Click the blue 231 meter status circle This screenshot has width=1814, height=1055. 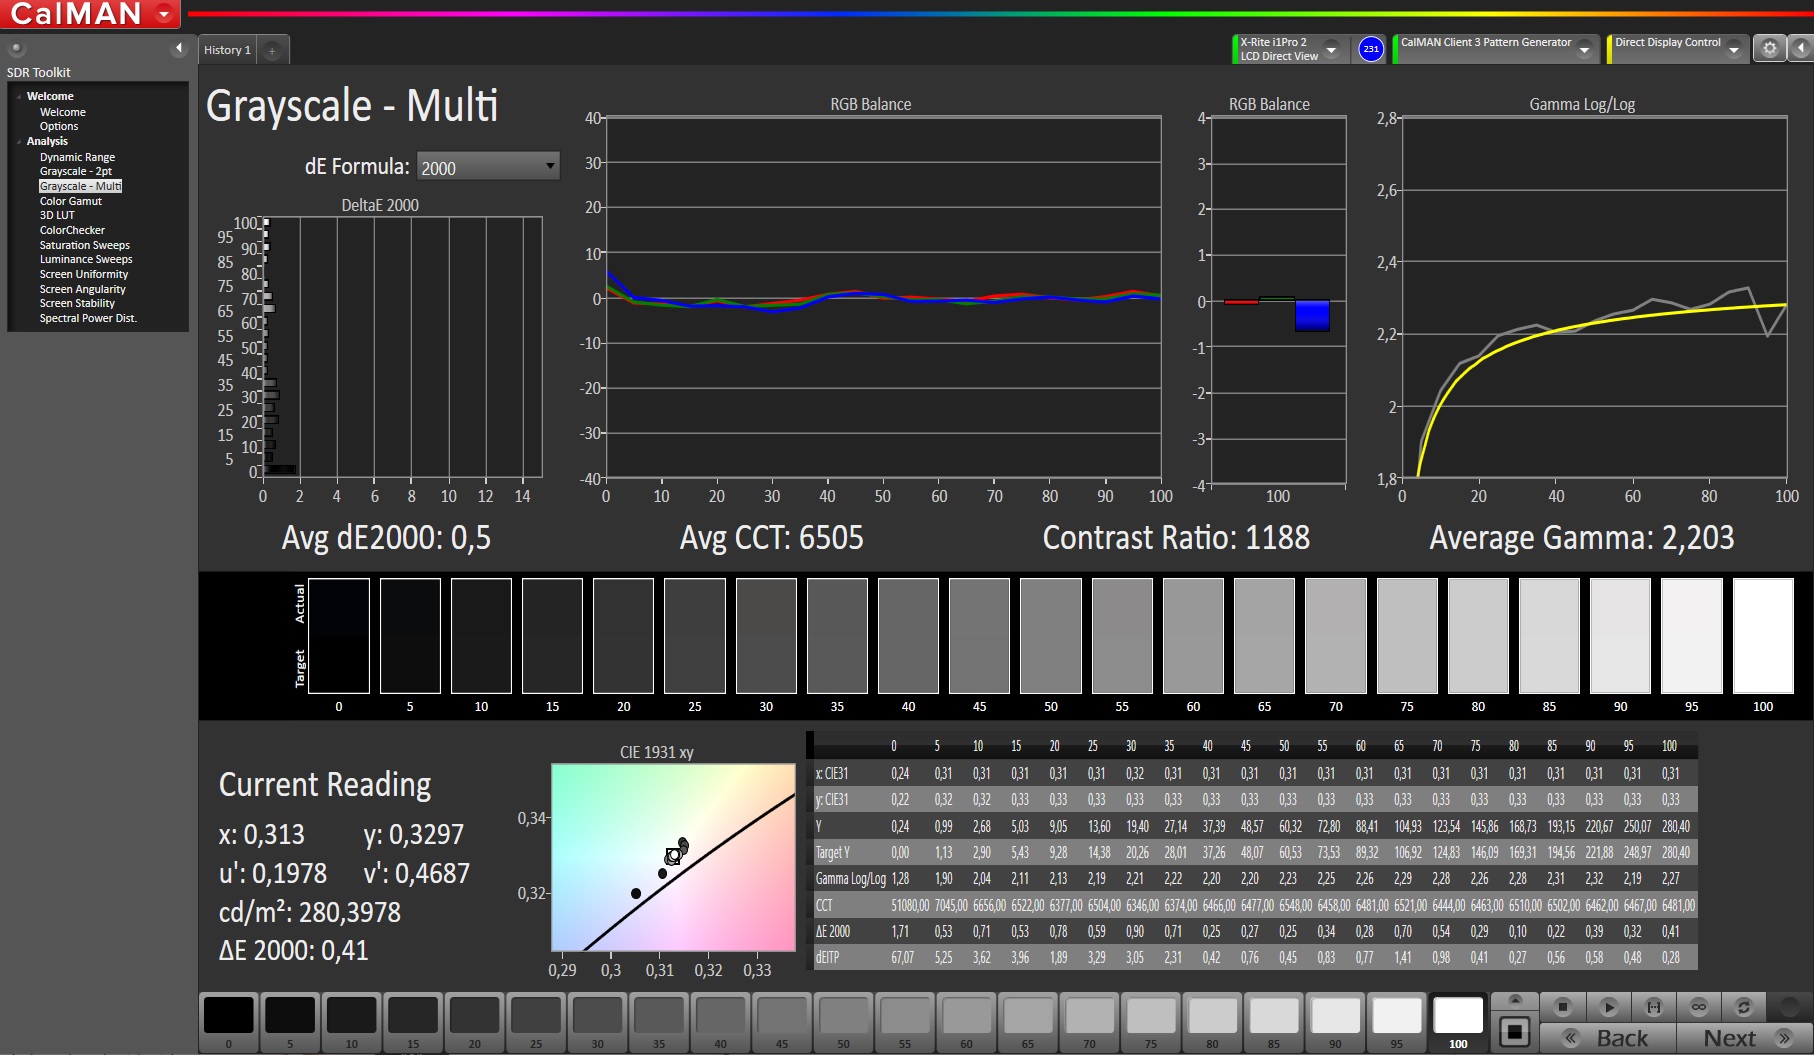click(x=1371, y=49)
